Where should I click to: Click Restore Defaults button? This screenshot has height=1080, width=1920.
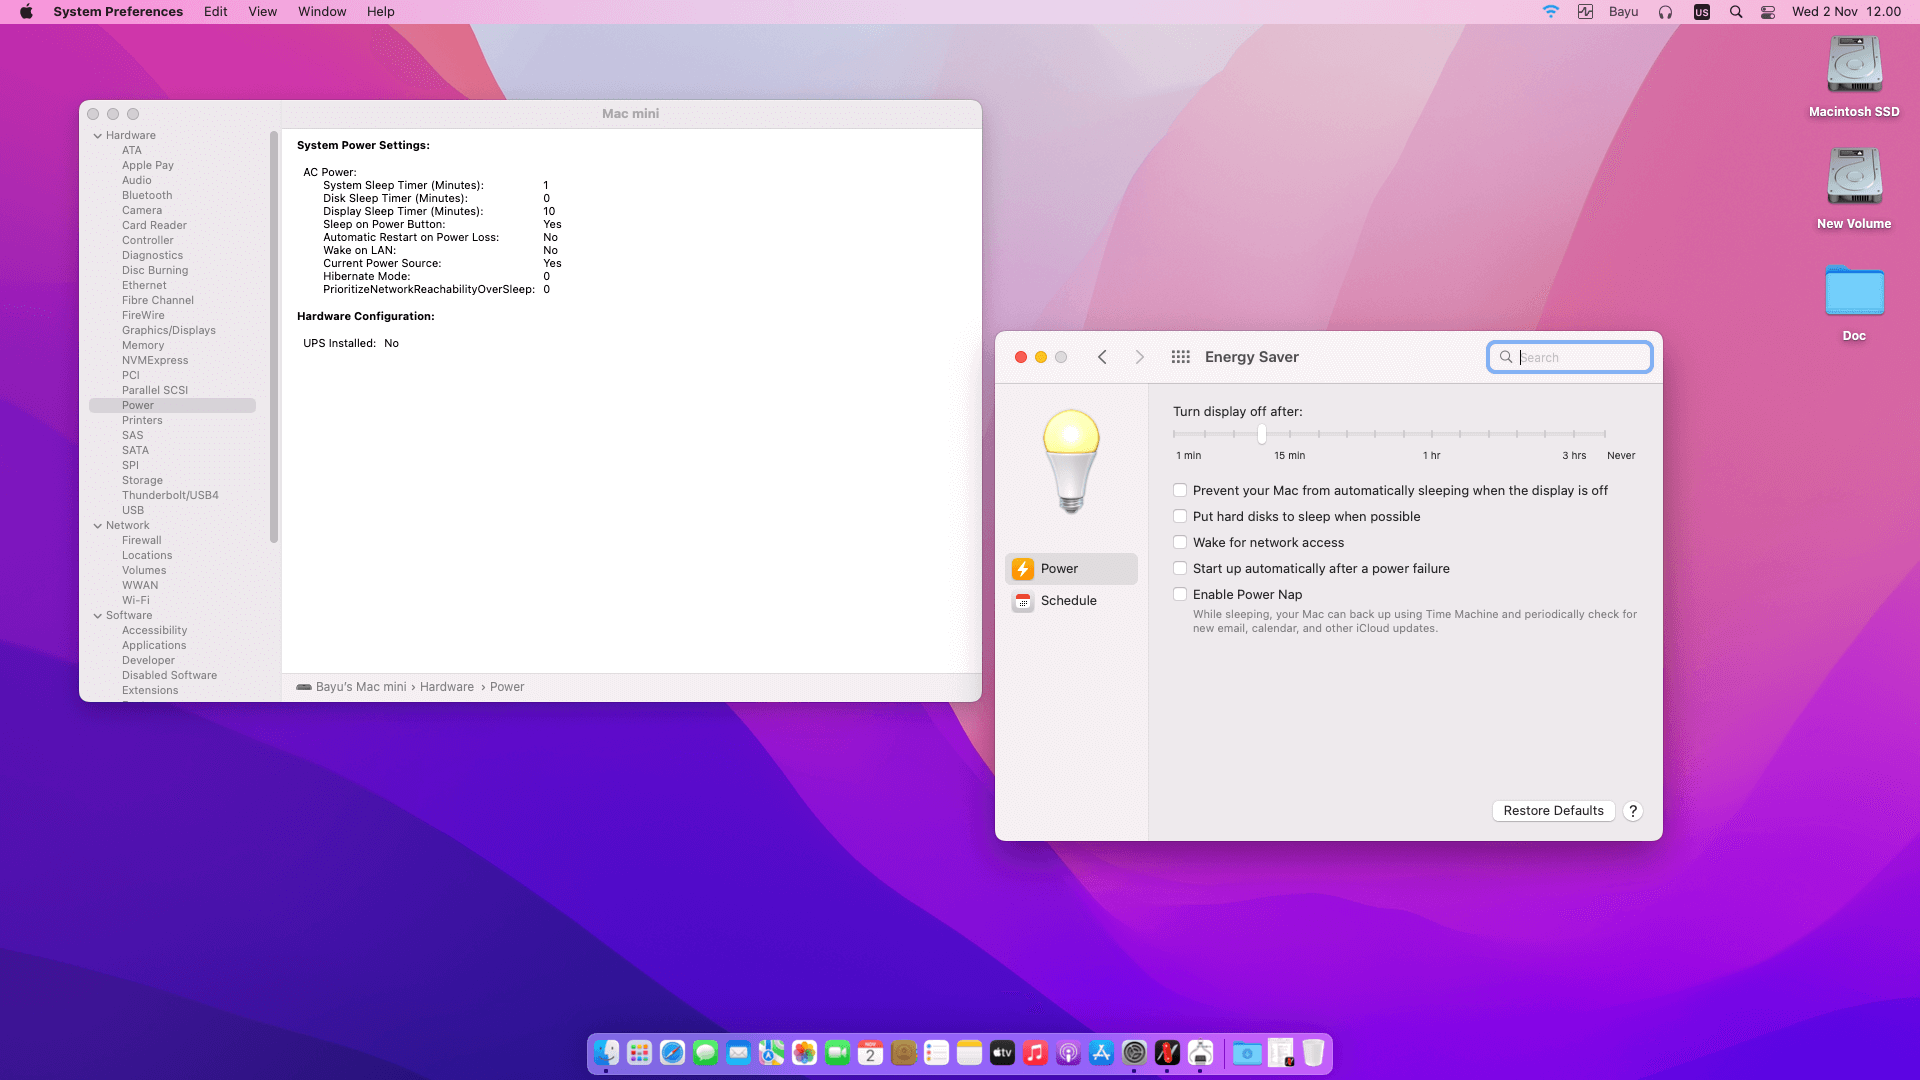click(1553, 811)
